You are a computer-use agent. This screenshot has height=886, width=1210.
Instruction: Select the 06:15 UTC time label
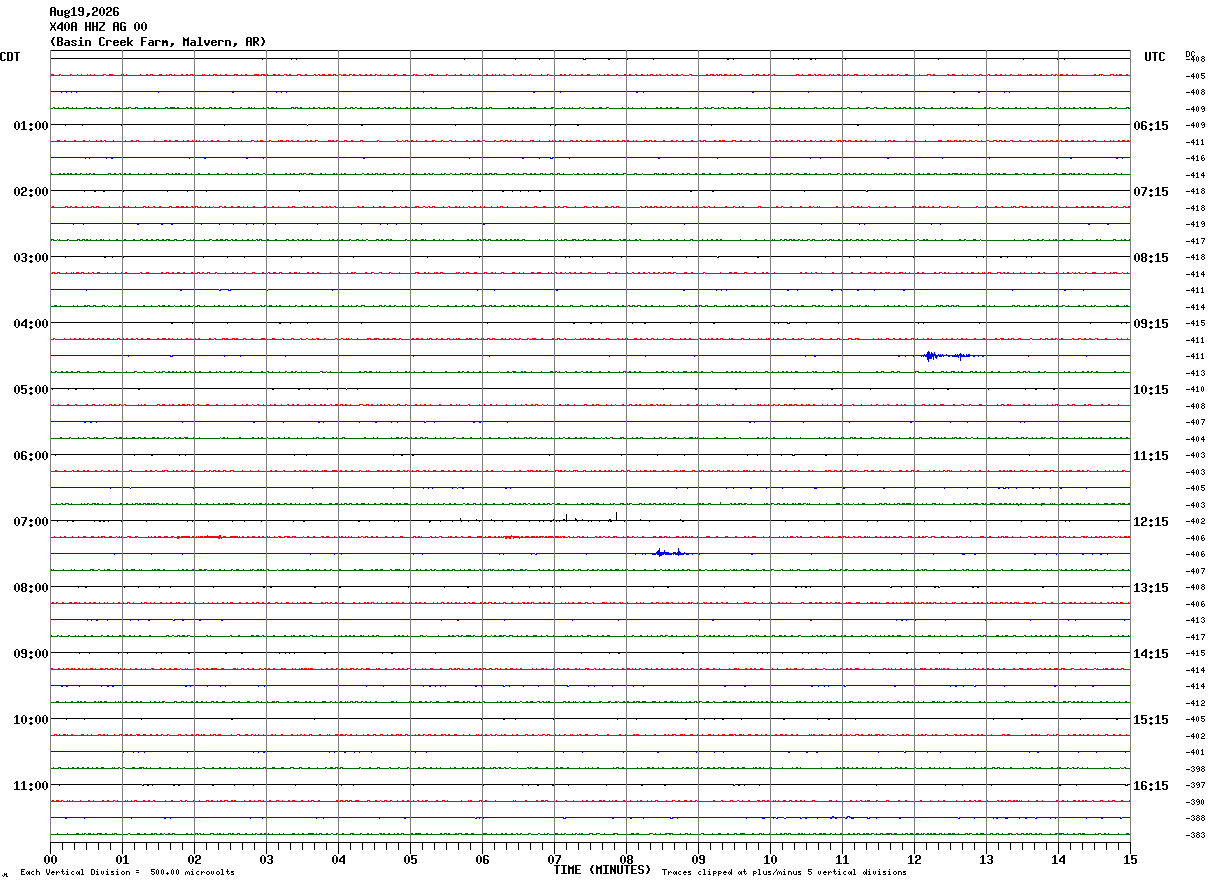coord(1151,126)
